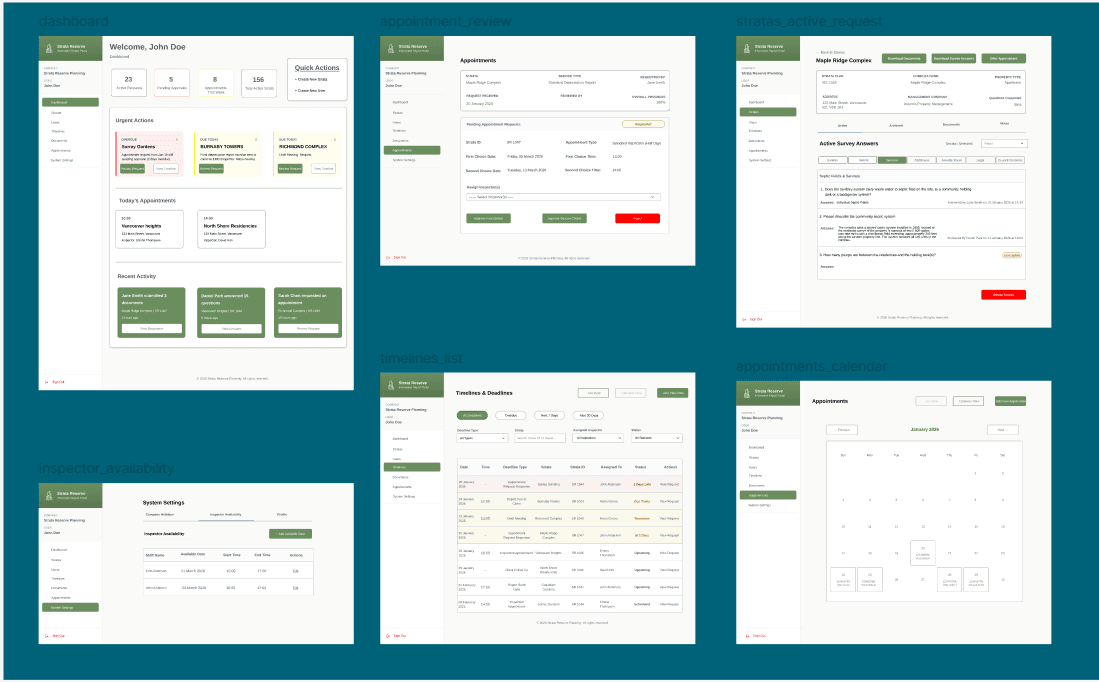Expand the All Inspectors dropdown in Timelines filters

click(598, 437)
